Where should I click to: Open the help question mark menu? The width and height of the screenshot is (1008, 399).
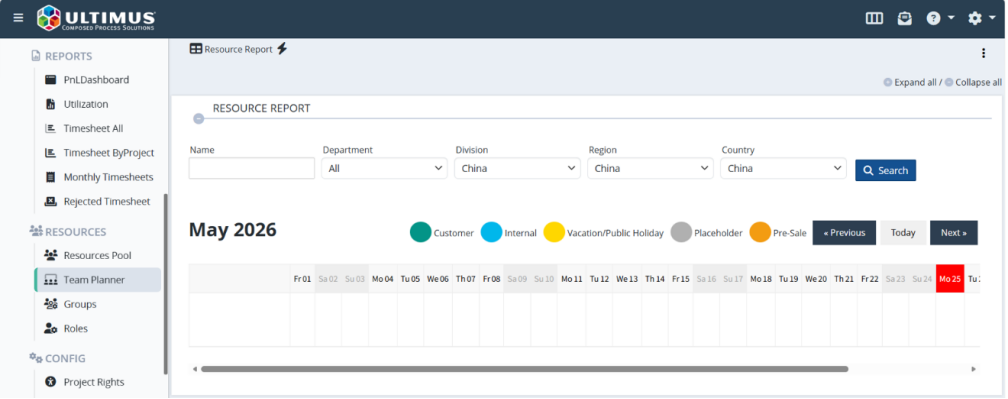(939, 19)
